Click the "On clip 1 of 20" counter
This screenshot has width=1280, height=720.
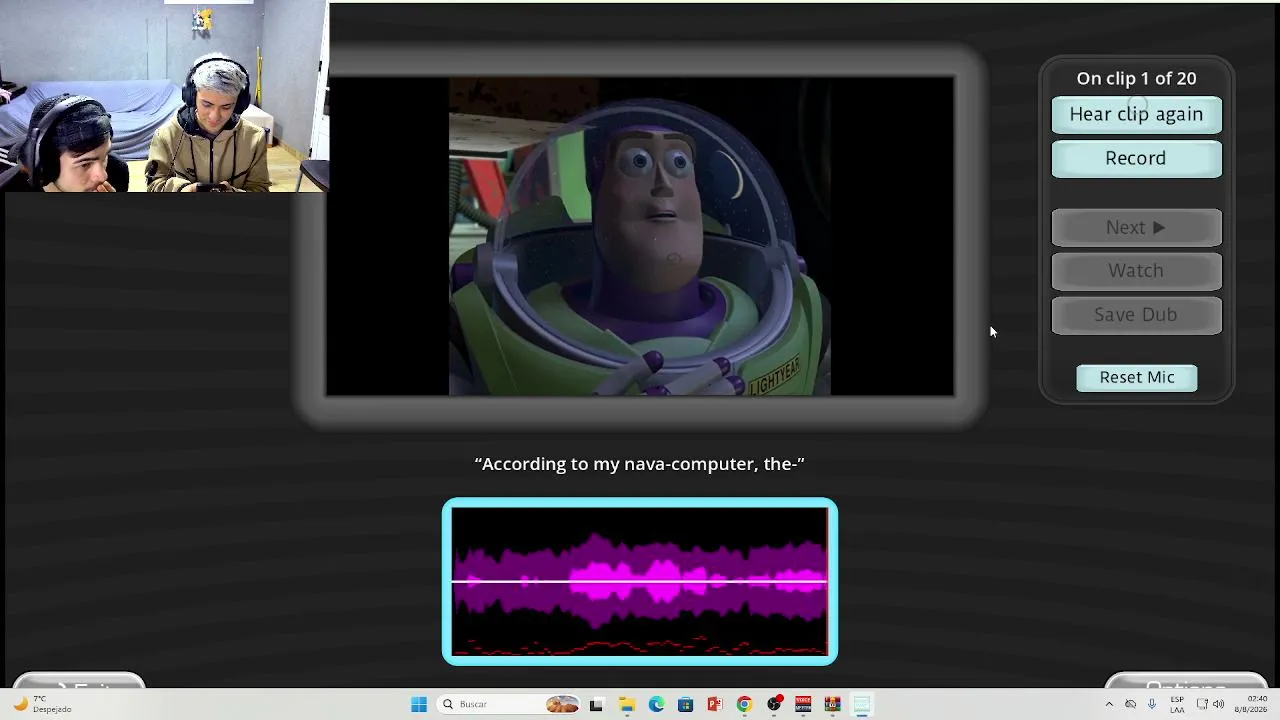point(1136,78)
